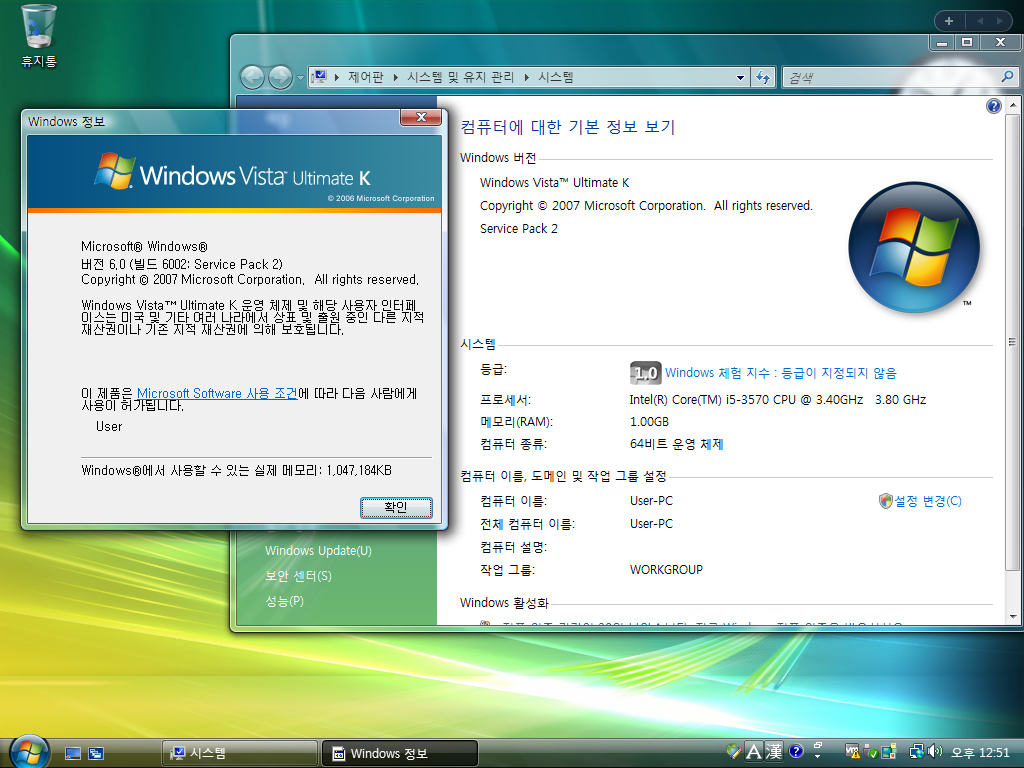Viewport: 1024px width, 768px height.
Task: Click the Forward arrow in System window
Action: coord(280,78)
